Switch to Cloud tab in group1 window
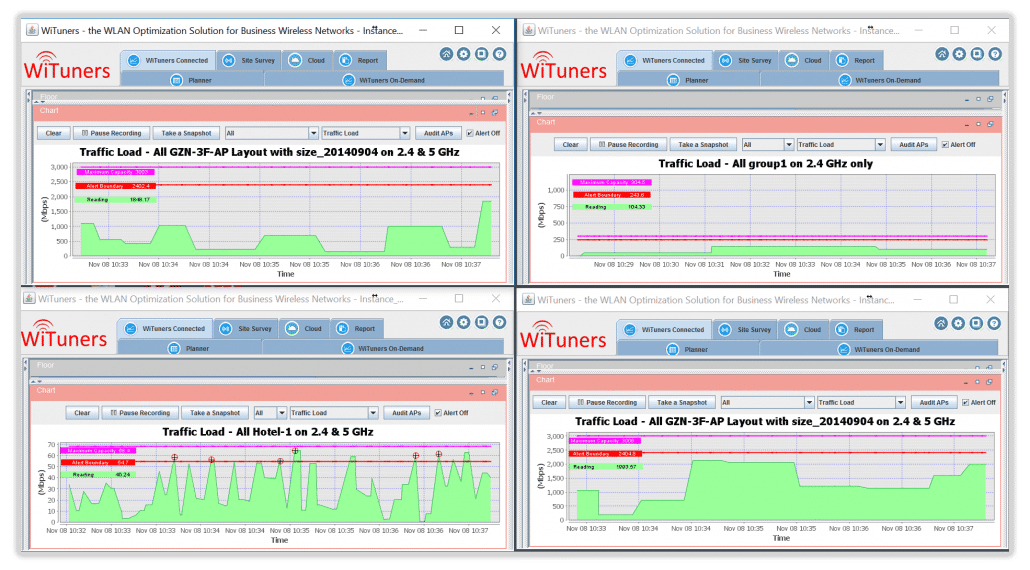Image resolution: width=1030 pixels, height=570 pixels. click(803, 60)
